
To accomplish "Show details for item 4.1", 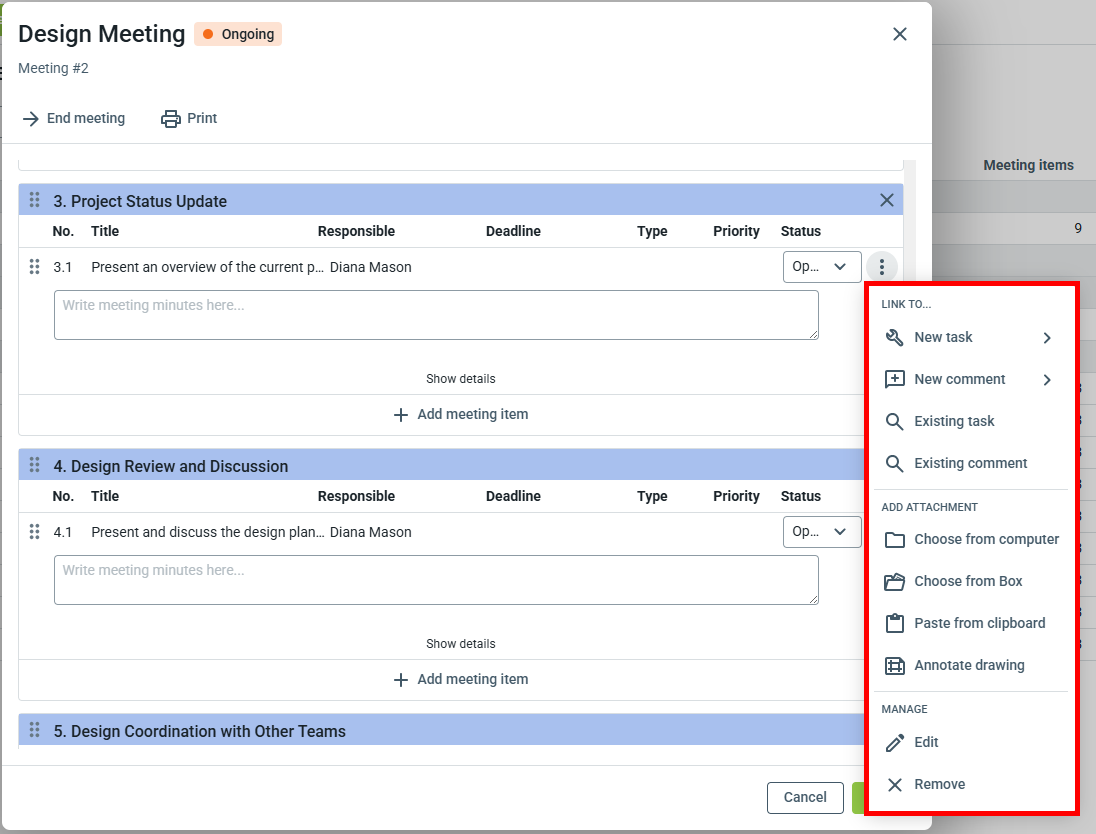I will 460,644.
